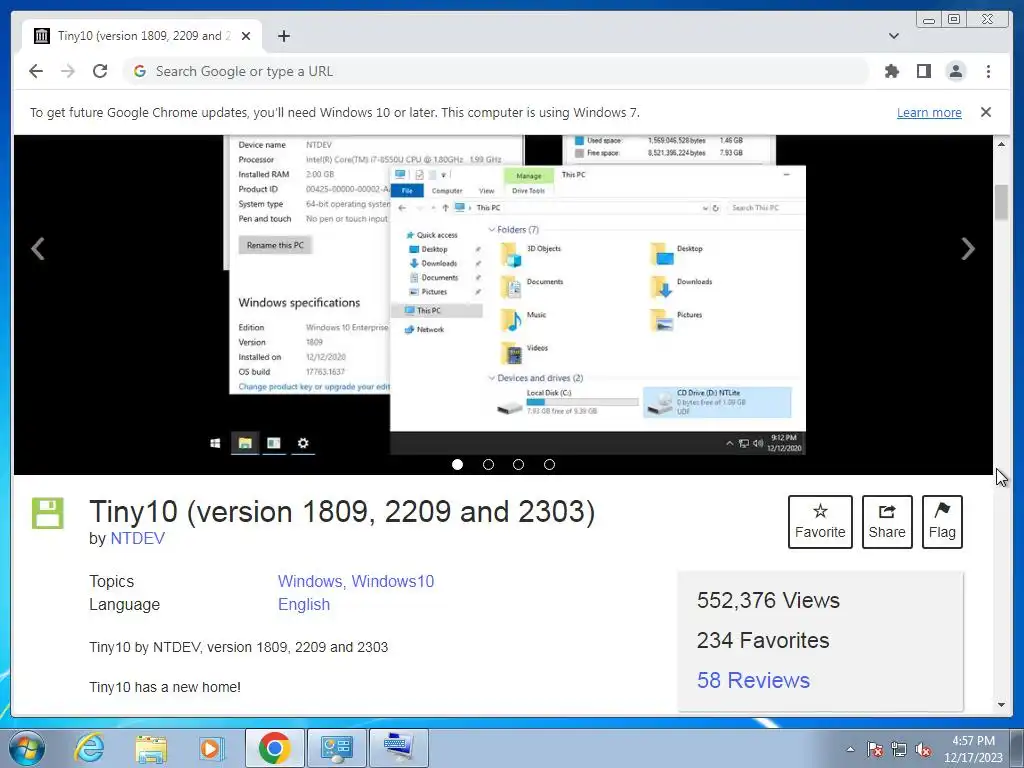Click the green floppy disk software icon

(x=48, y=513)
